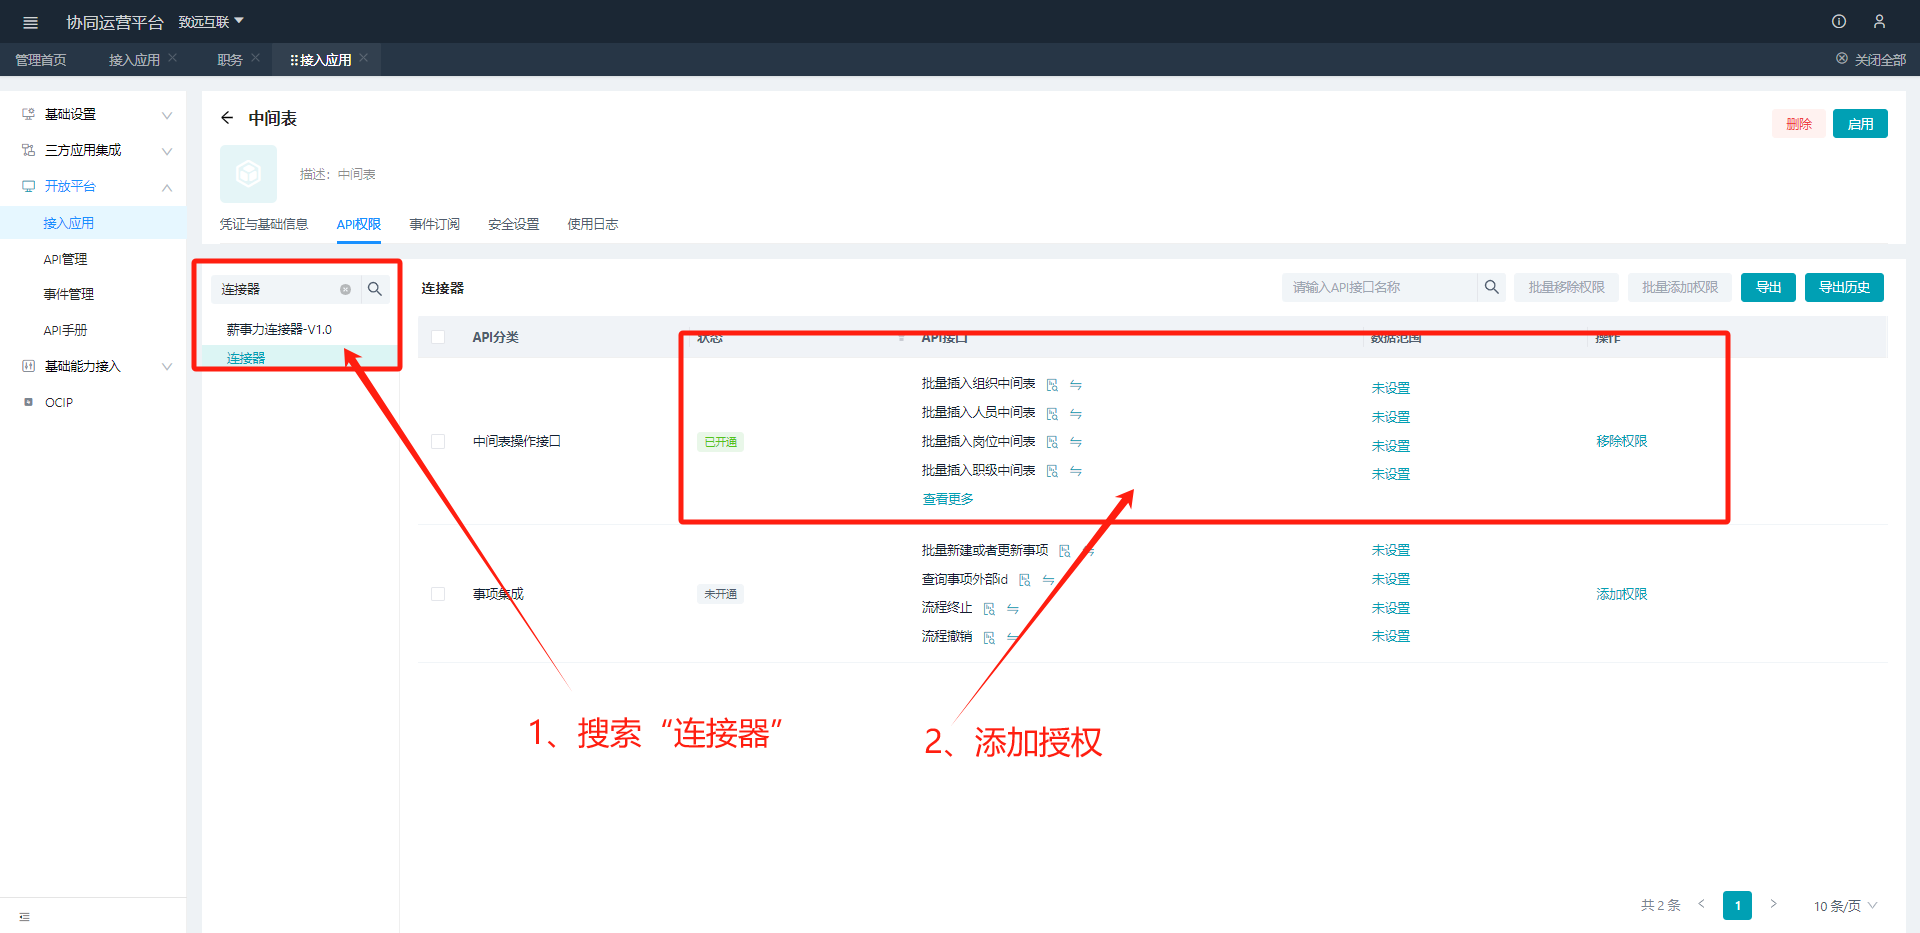This screenshot has height=933, width=1920.
Task: Tick the checkbox for the 事项集成 row
Action: click(438, 594)
